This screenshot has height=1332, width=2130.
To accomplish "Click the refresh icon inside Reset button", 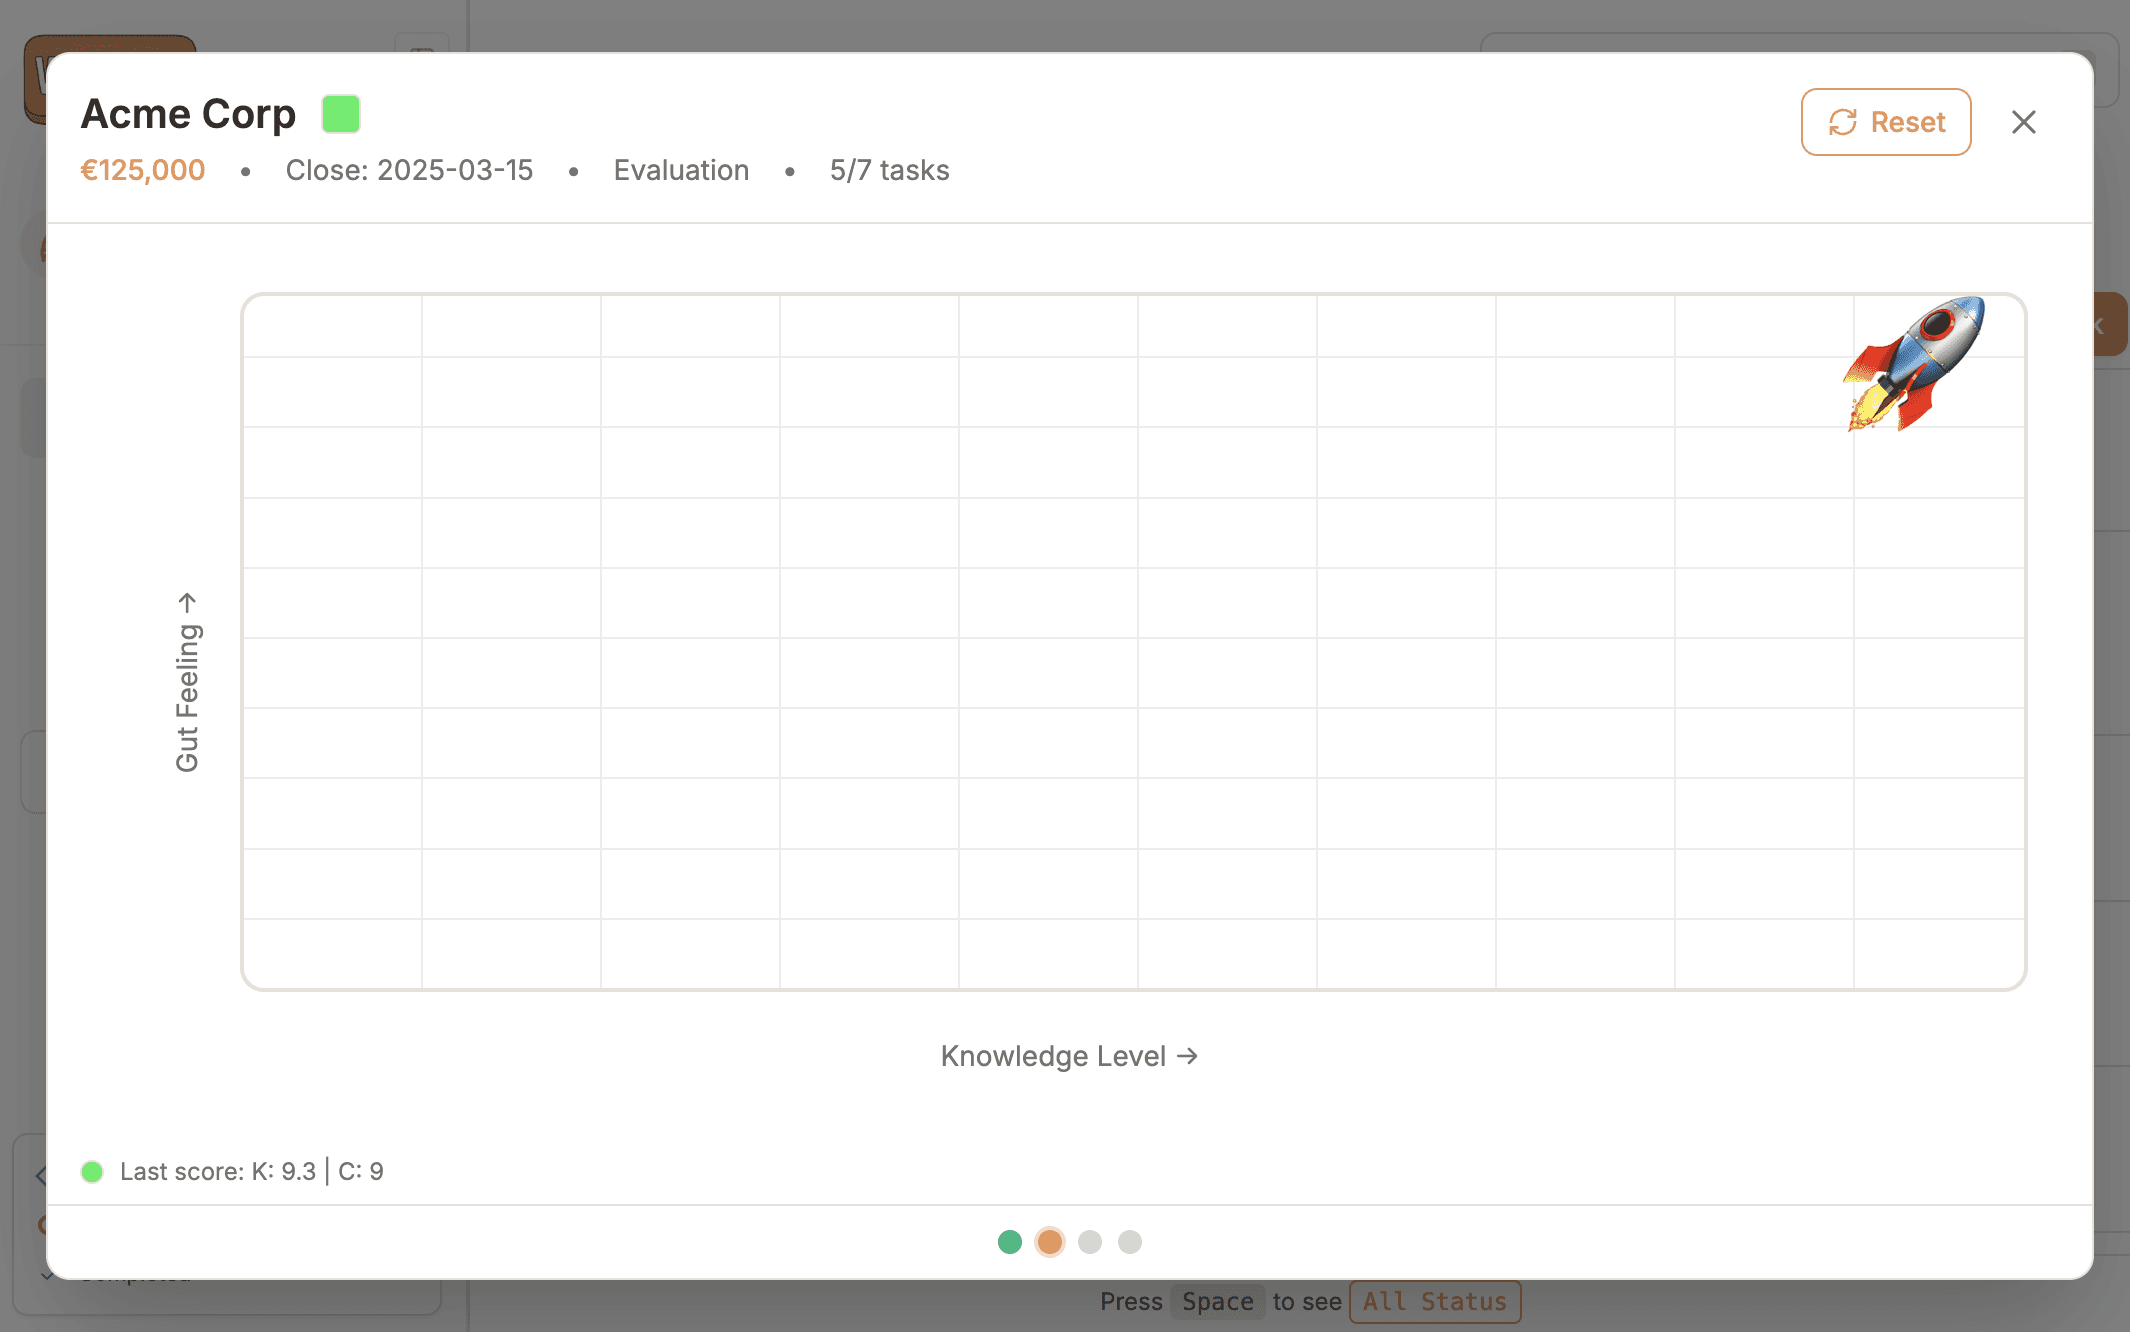I will tap(1842, 122).
